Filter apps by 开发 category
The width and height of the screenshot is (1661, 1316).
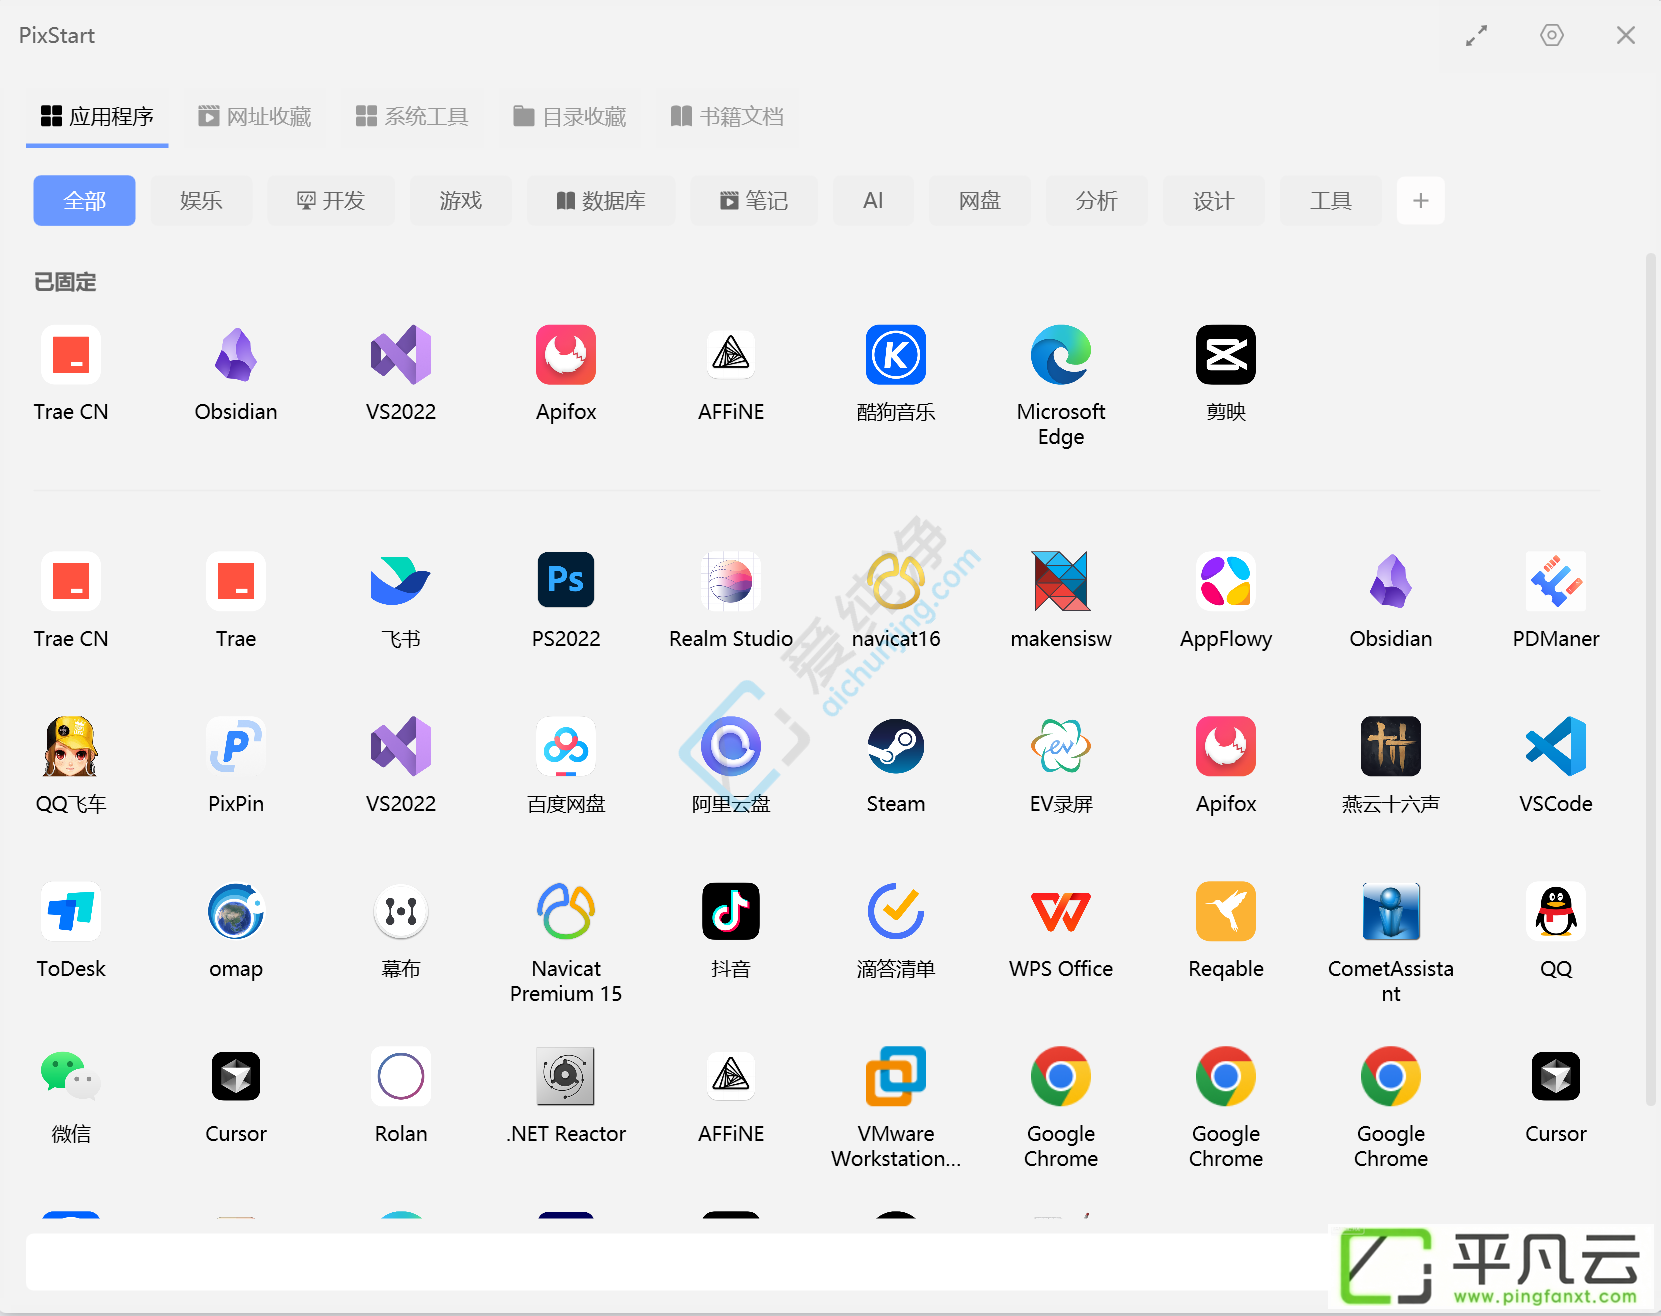click(331, 201)
